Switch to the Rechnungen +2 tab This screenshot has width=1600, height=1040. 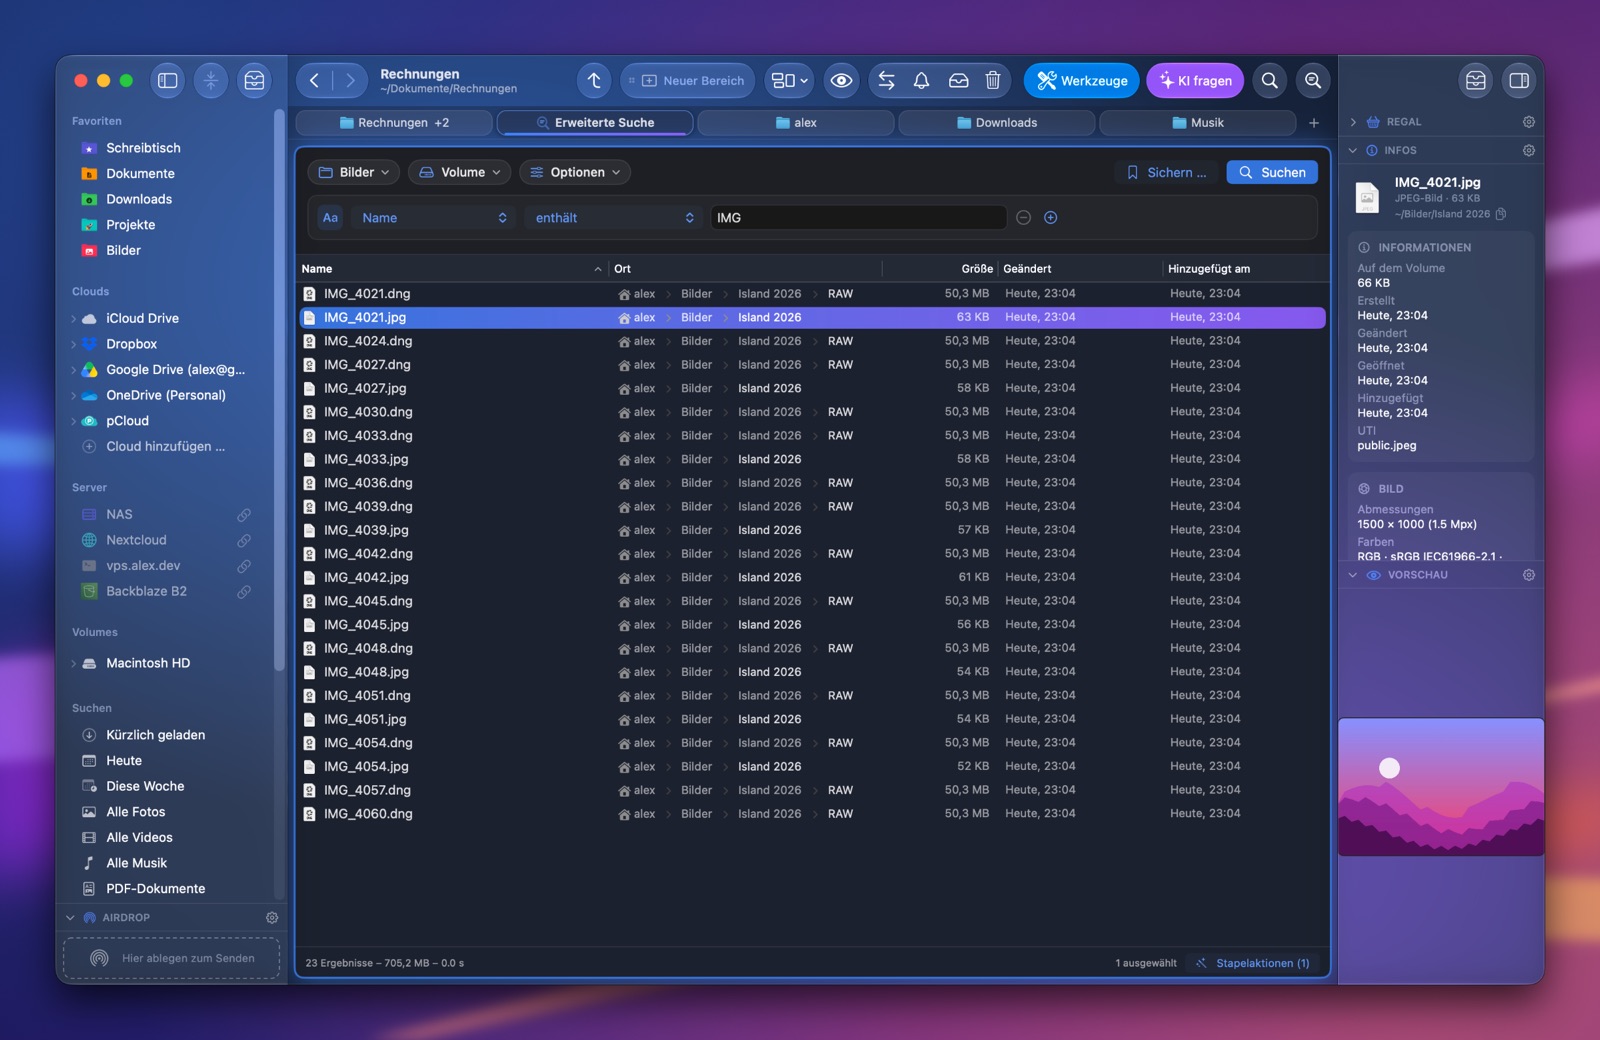point(394,123)
